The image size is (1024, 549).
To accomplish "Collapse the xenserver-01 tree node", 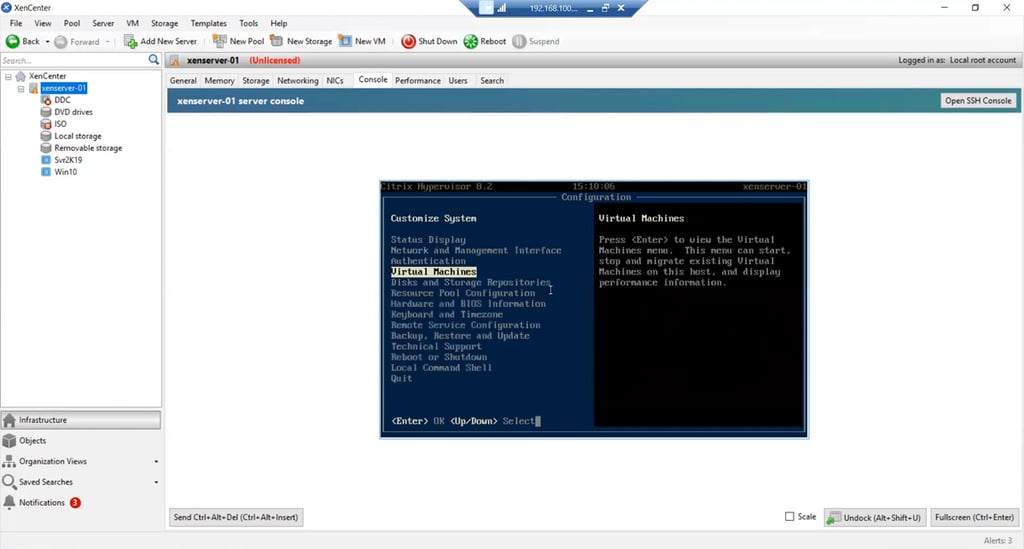I will tap(21, 88).
